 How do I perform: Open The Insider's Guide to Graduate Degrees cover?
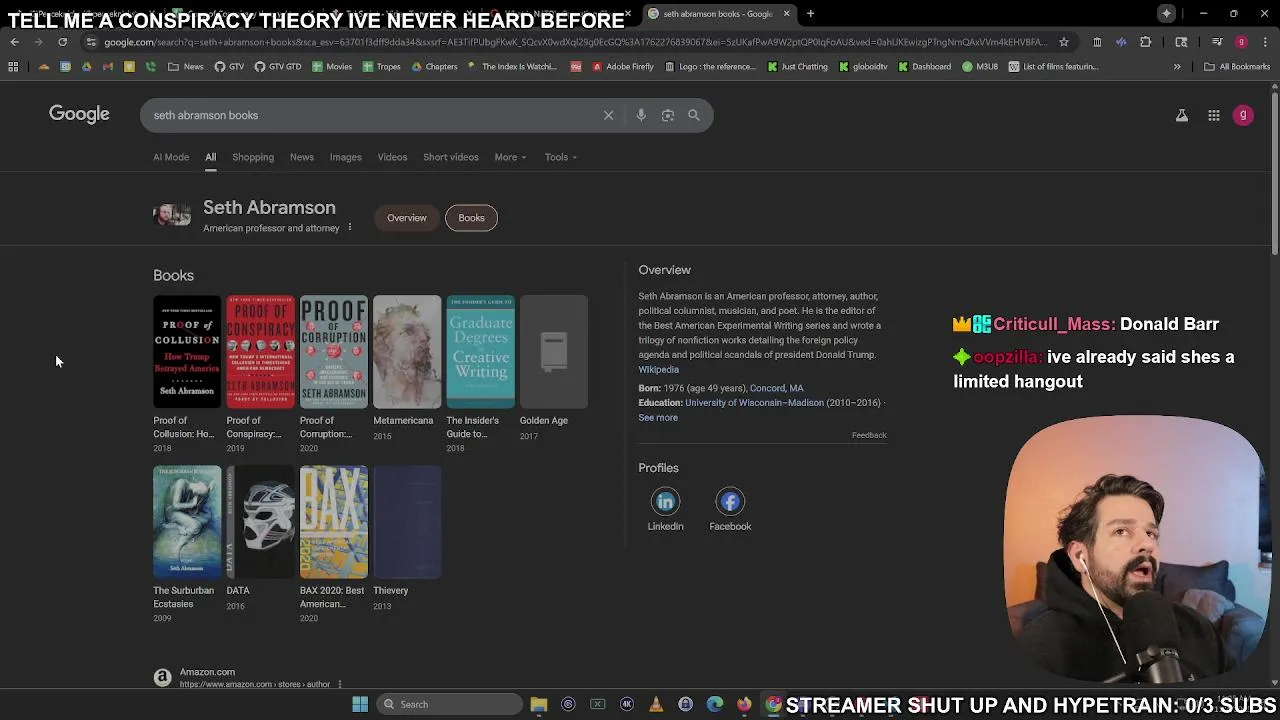480,352
